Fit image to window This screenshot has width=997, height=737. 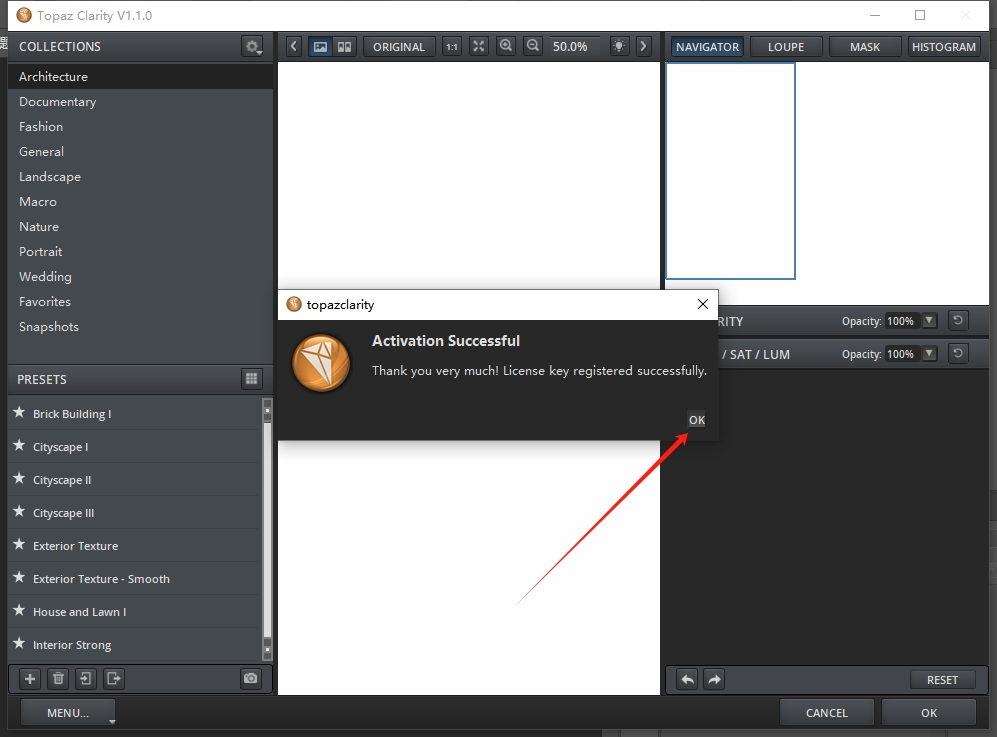(x=478, y=46)
